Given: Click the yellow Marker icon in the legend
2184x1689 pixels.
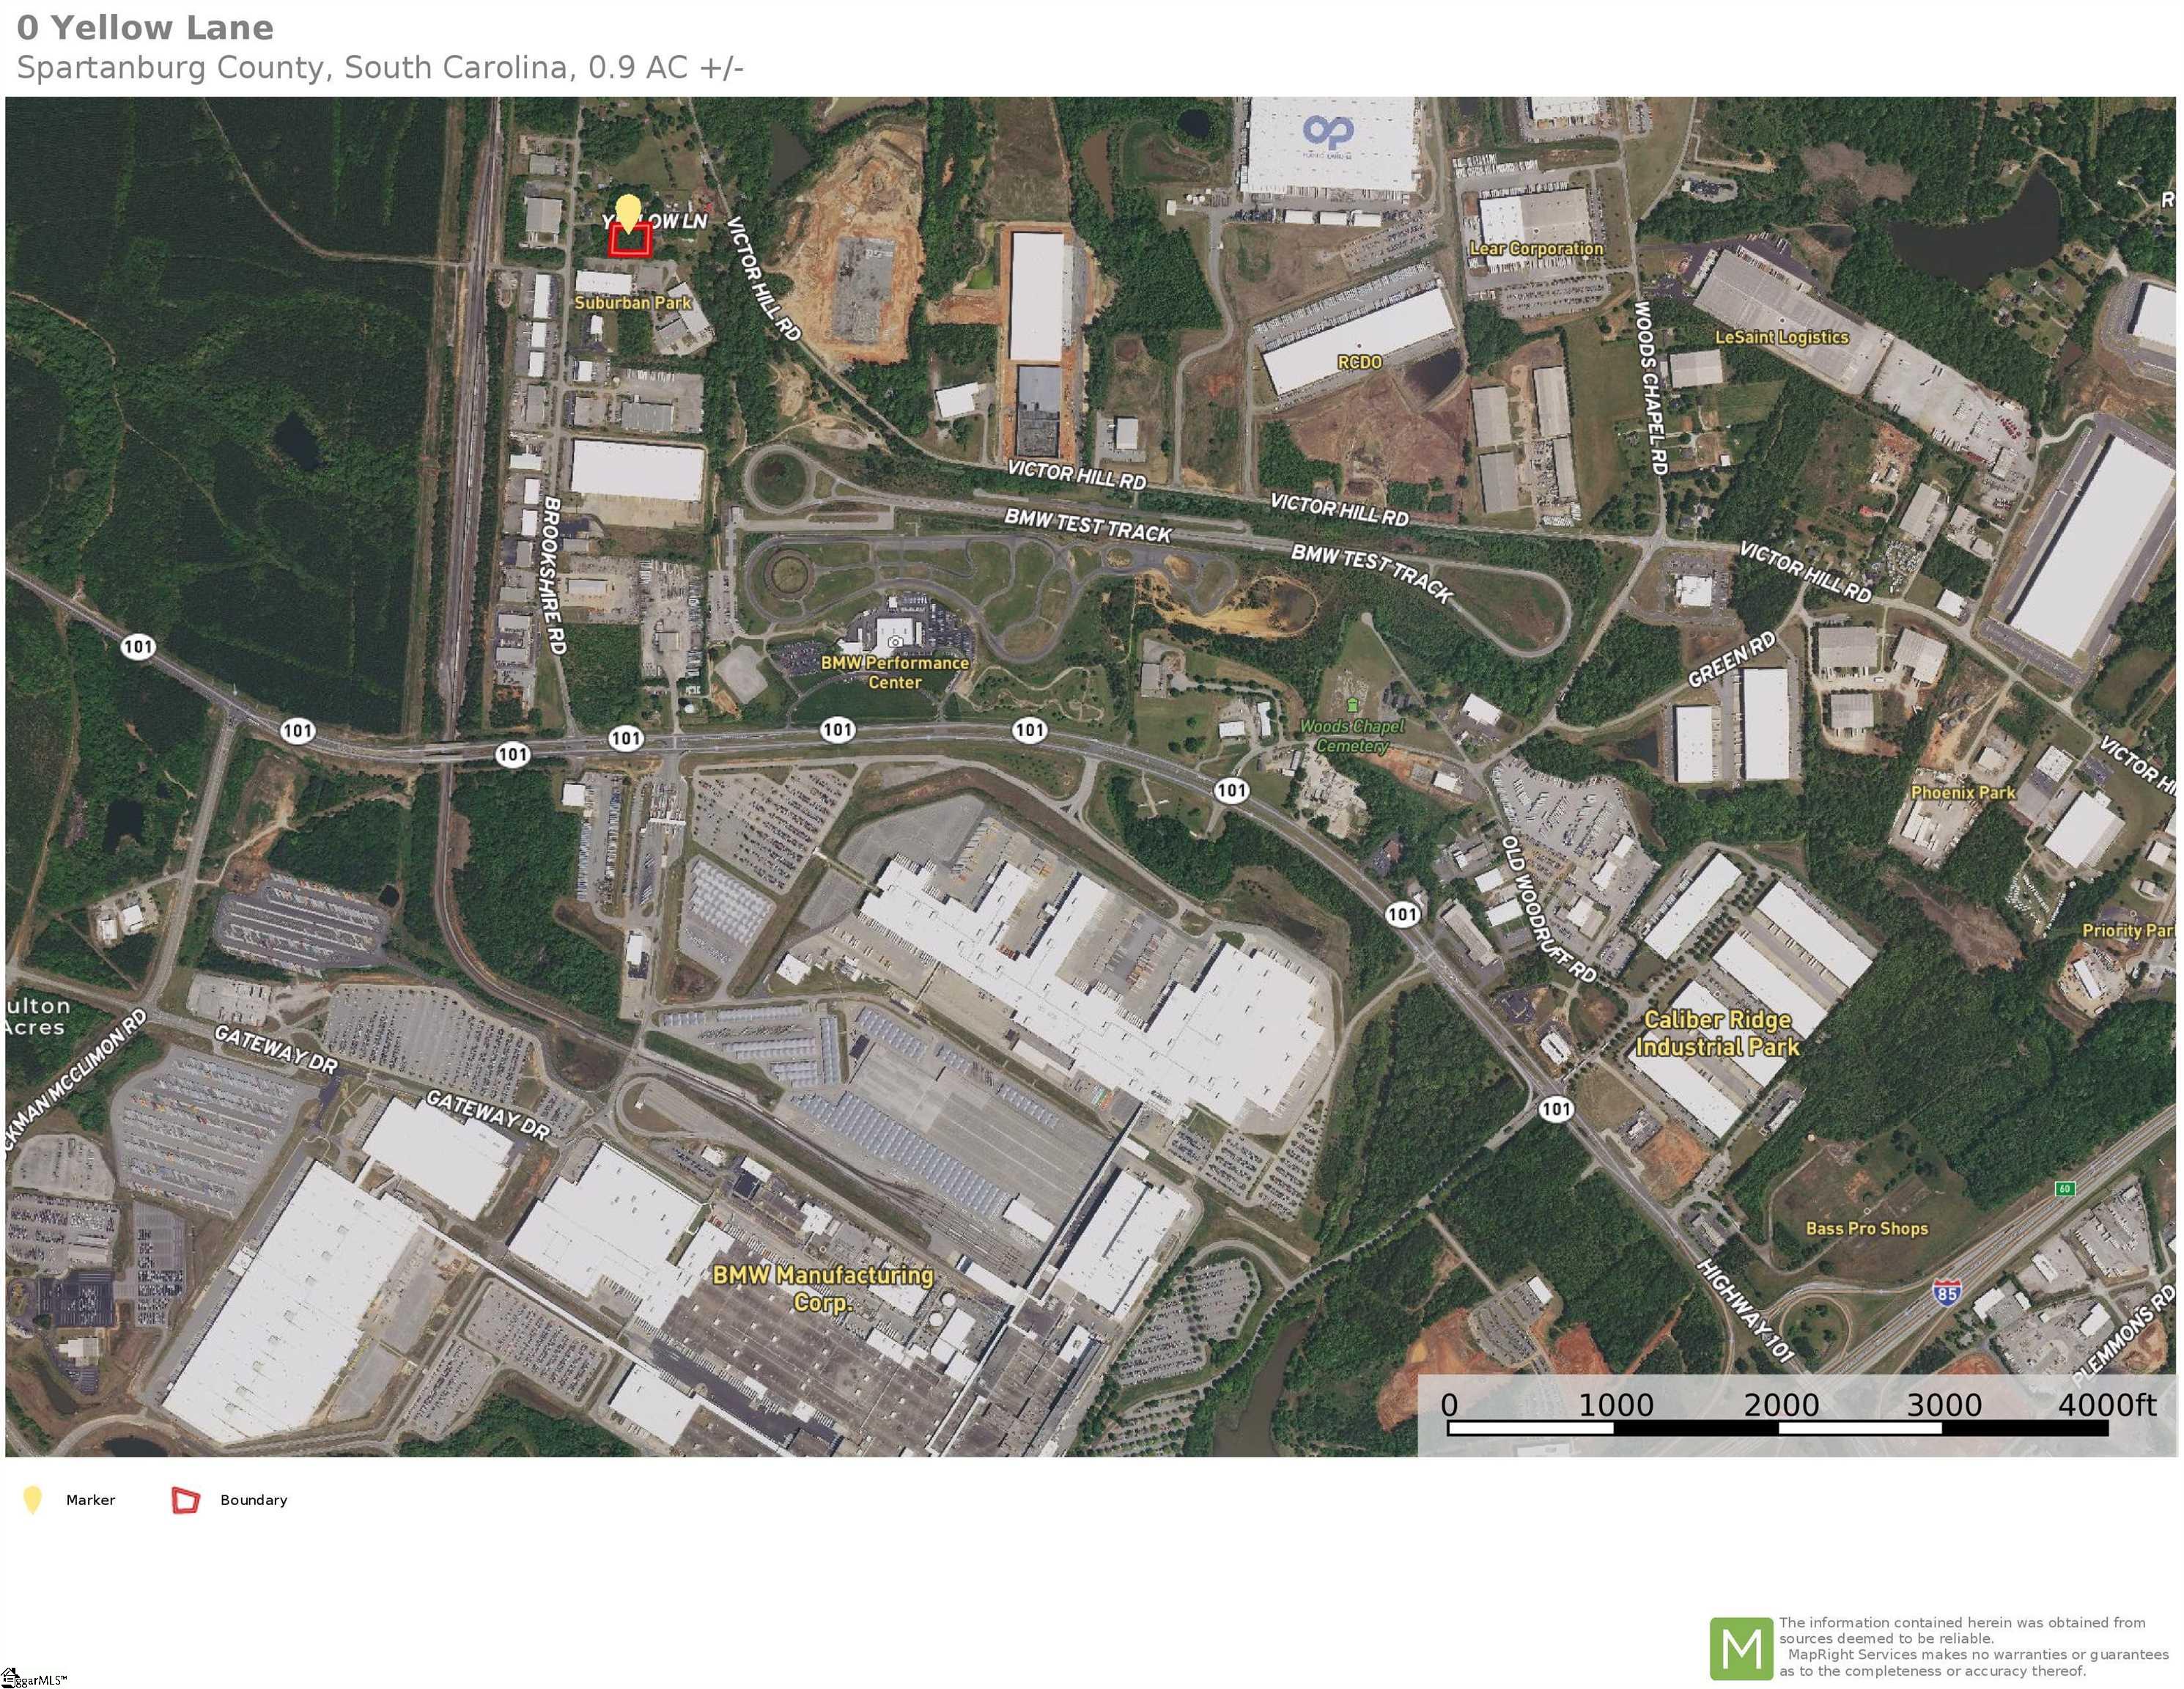Looking at the screenshot, I should [32, 1500].
